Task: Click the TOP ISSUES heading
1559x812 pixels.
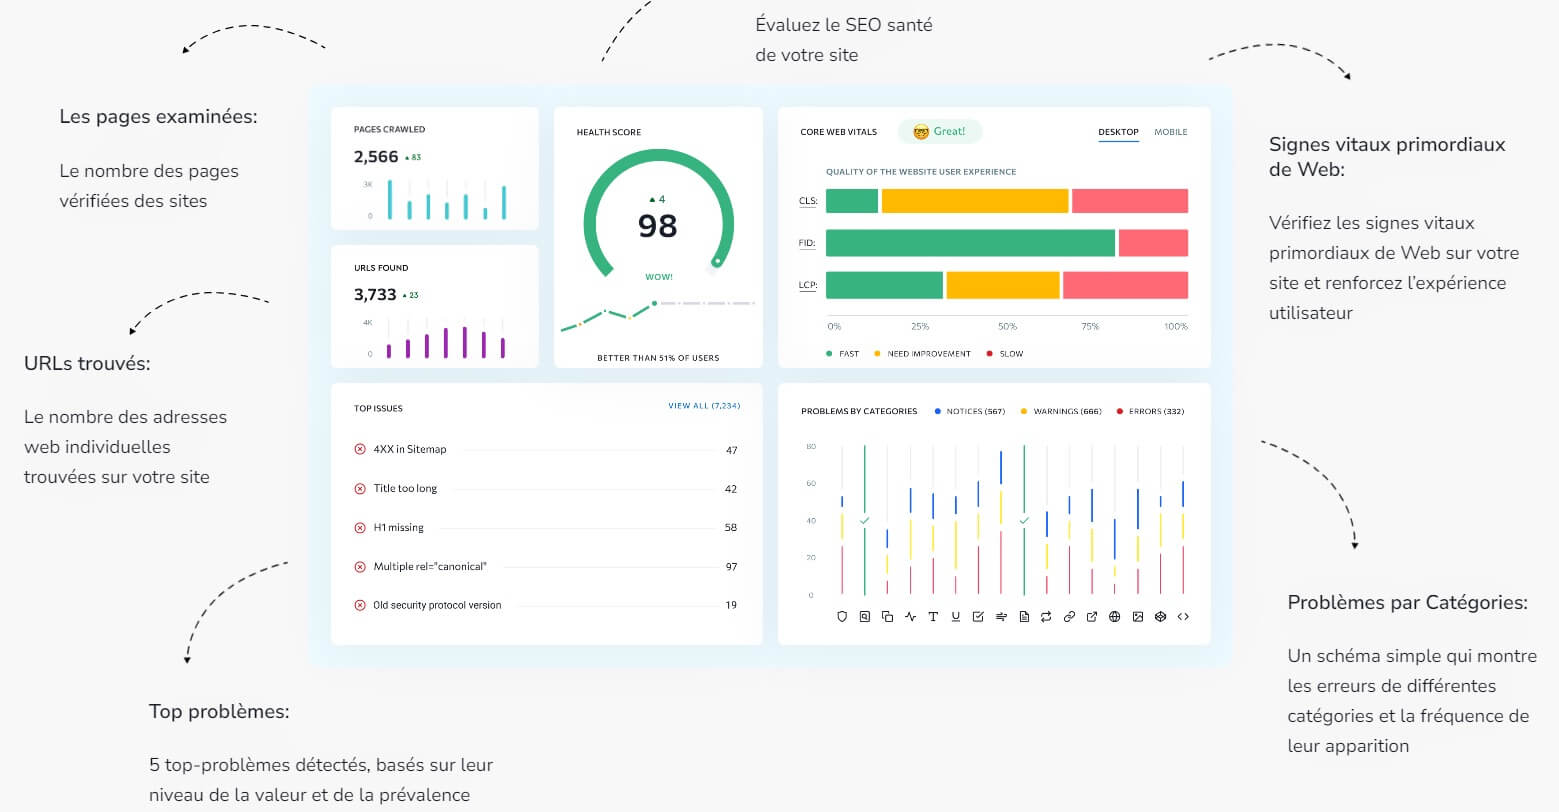Action: pyautogui.click(x=378, y=408)
